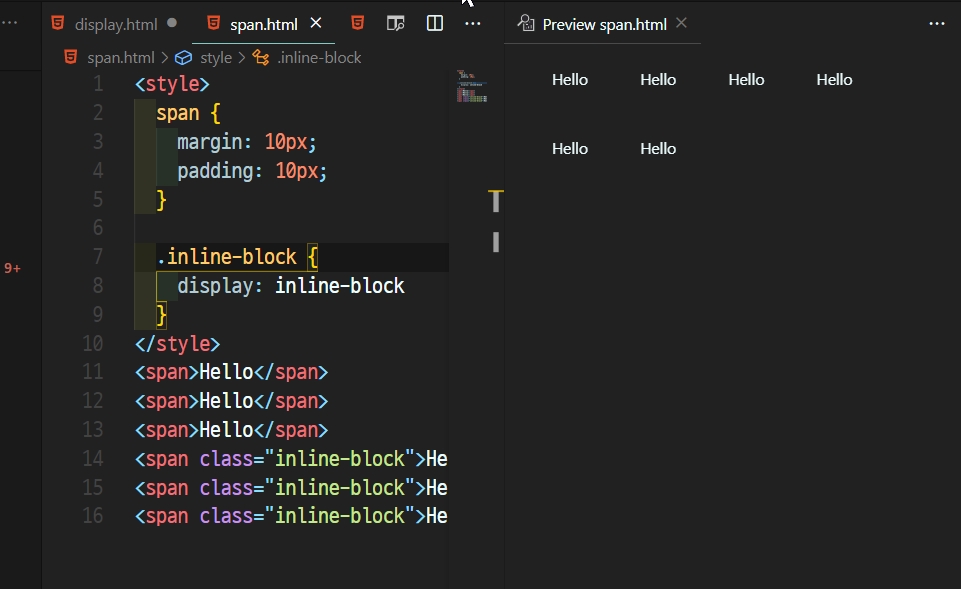Click the preview tab icon
This screenshot has height=589, width=961.
coord(526,23)
